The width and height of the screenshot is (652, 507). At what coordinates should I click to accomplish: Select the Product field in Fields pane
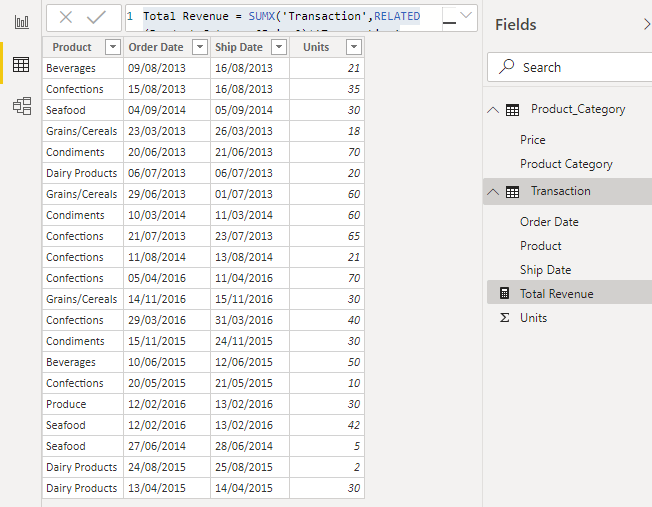pyautogui.click(x=541, y=246)
